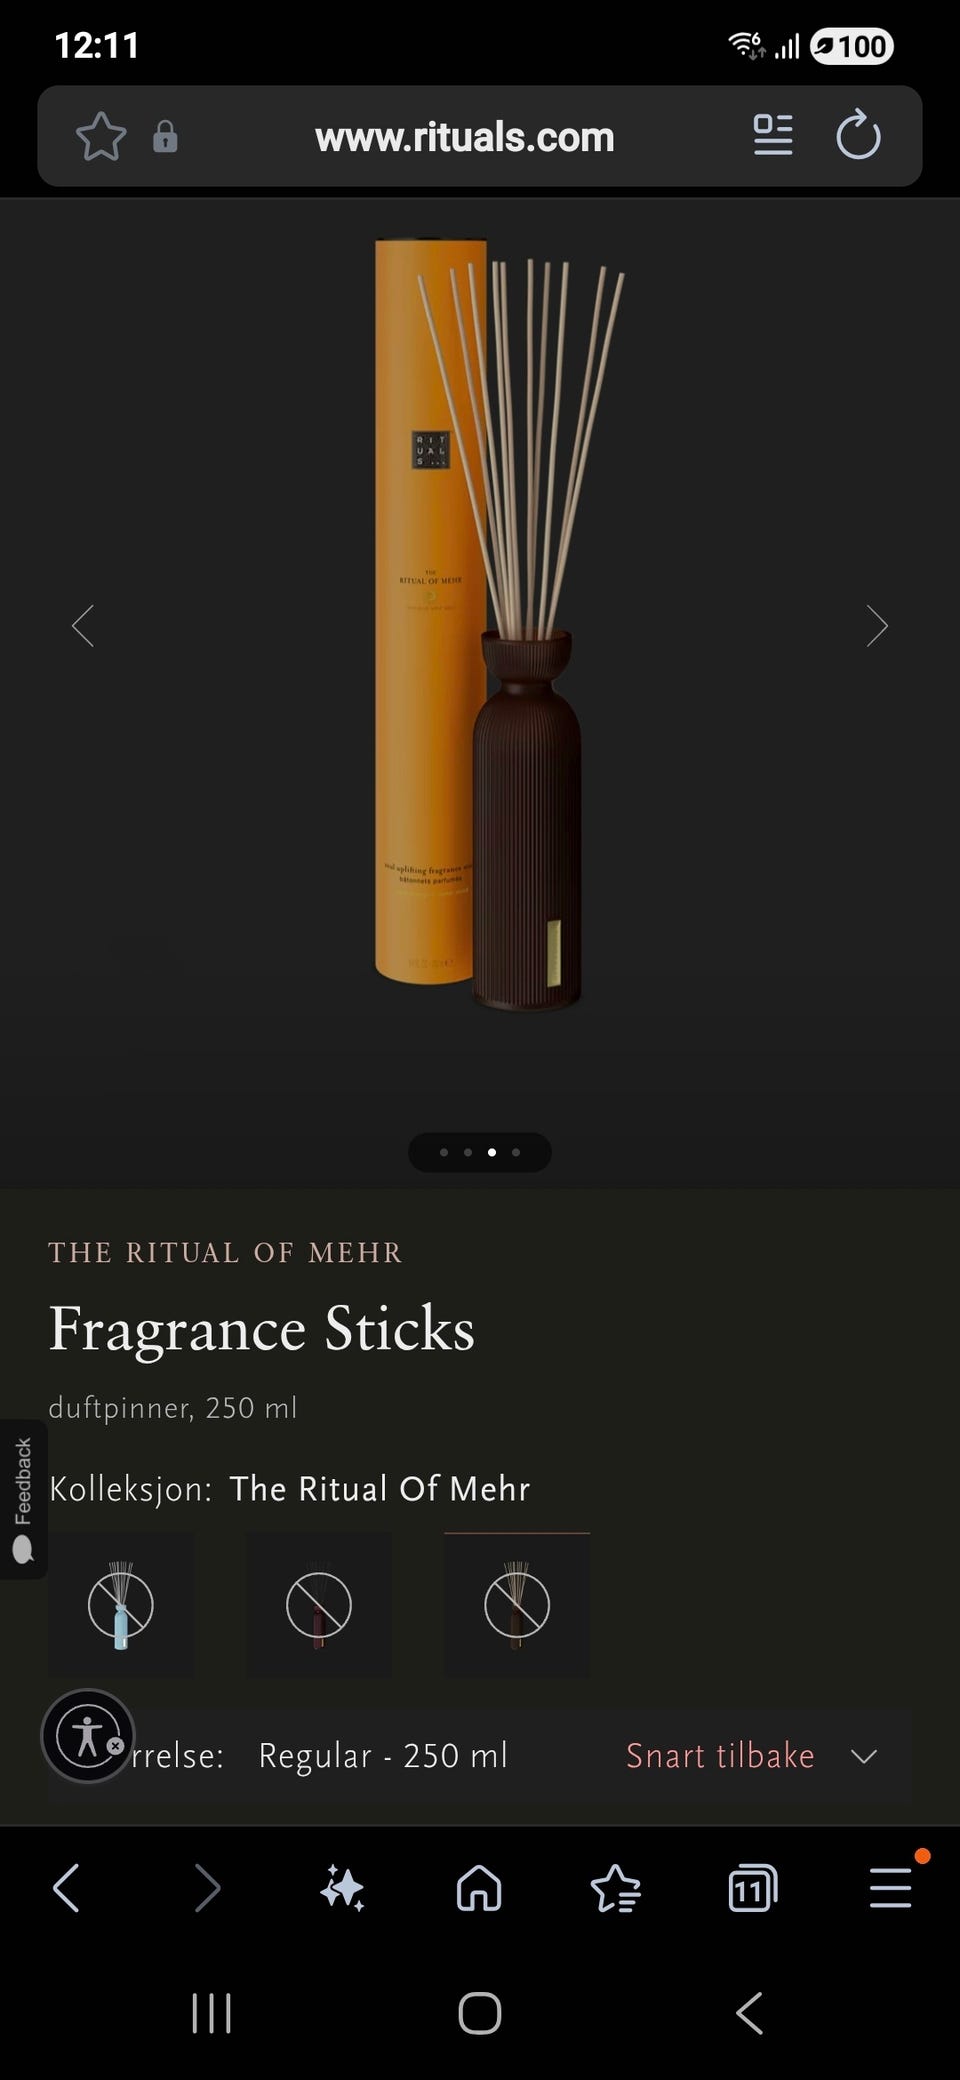Reload the page with refresh icon
Image resolution: width=960 pixels, height=2080 pixels.
tap(858, 135)
